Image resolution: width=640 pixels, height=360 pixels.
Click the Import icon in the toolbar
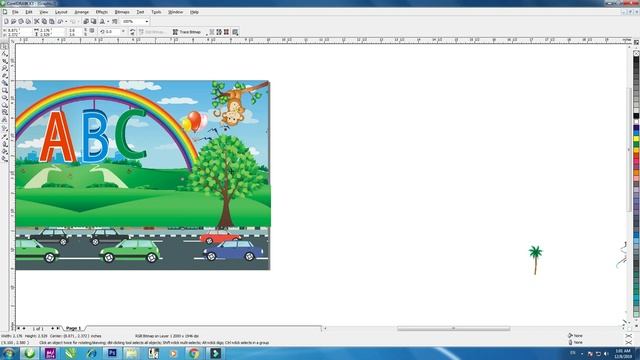[x=86, y=21]
